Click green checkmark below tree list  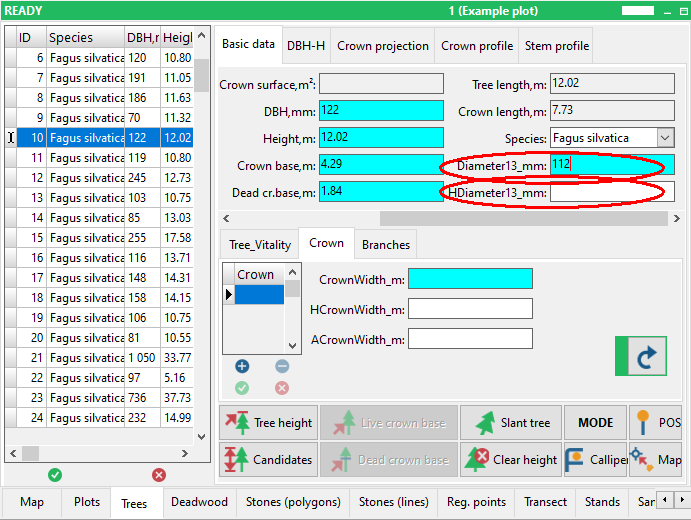pos(55,475)
